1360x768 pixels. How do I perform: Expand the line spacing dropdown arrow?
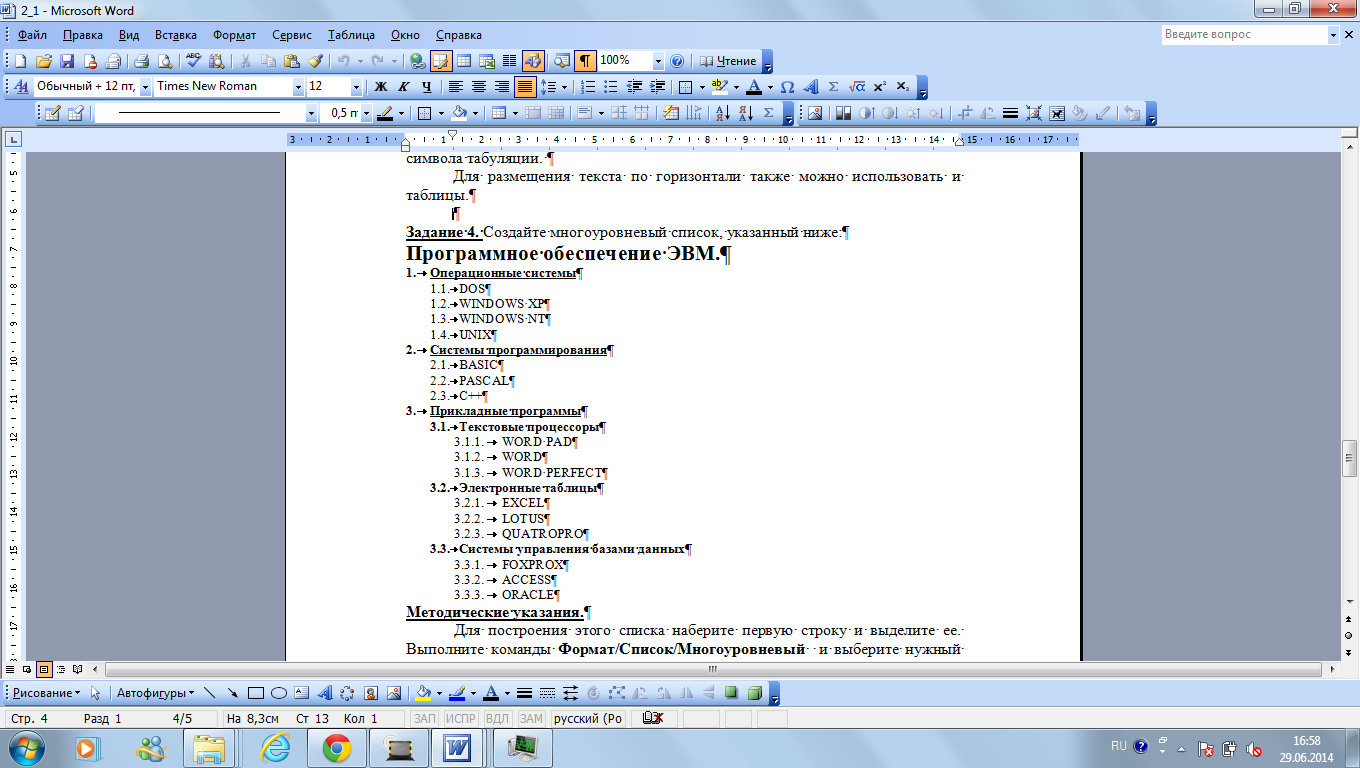tap(565, 87)
